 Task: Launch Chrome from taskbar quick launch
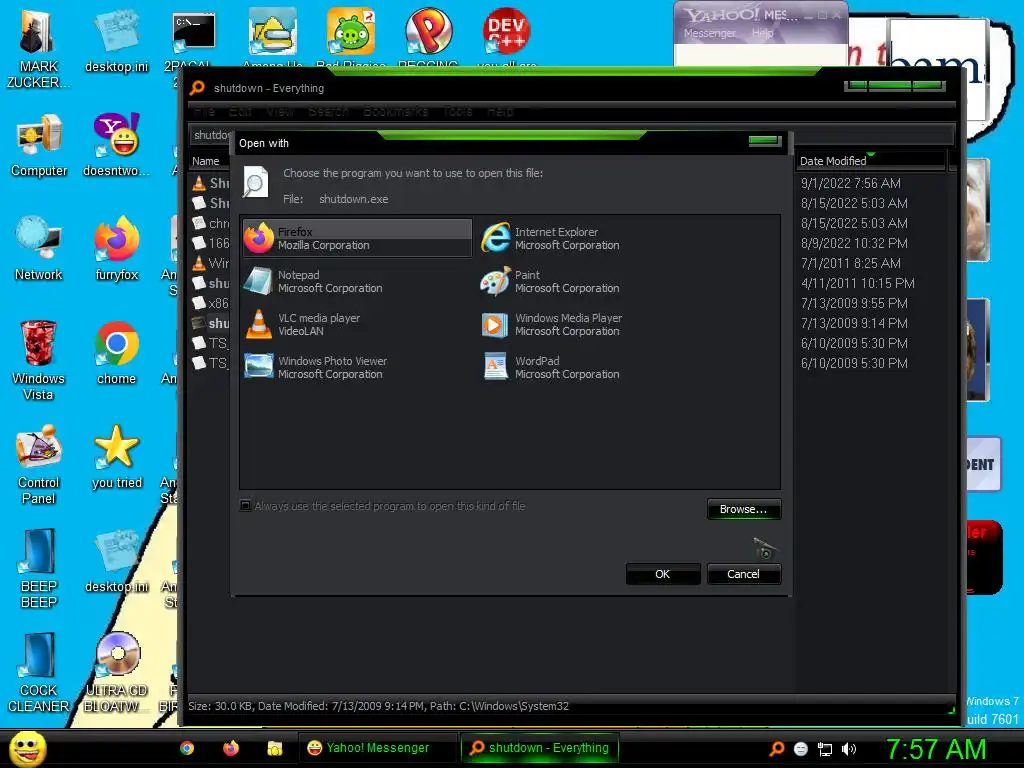tap(187, 748)
